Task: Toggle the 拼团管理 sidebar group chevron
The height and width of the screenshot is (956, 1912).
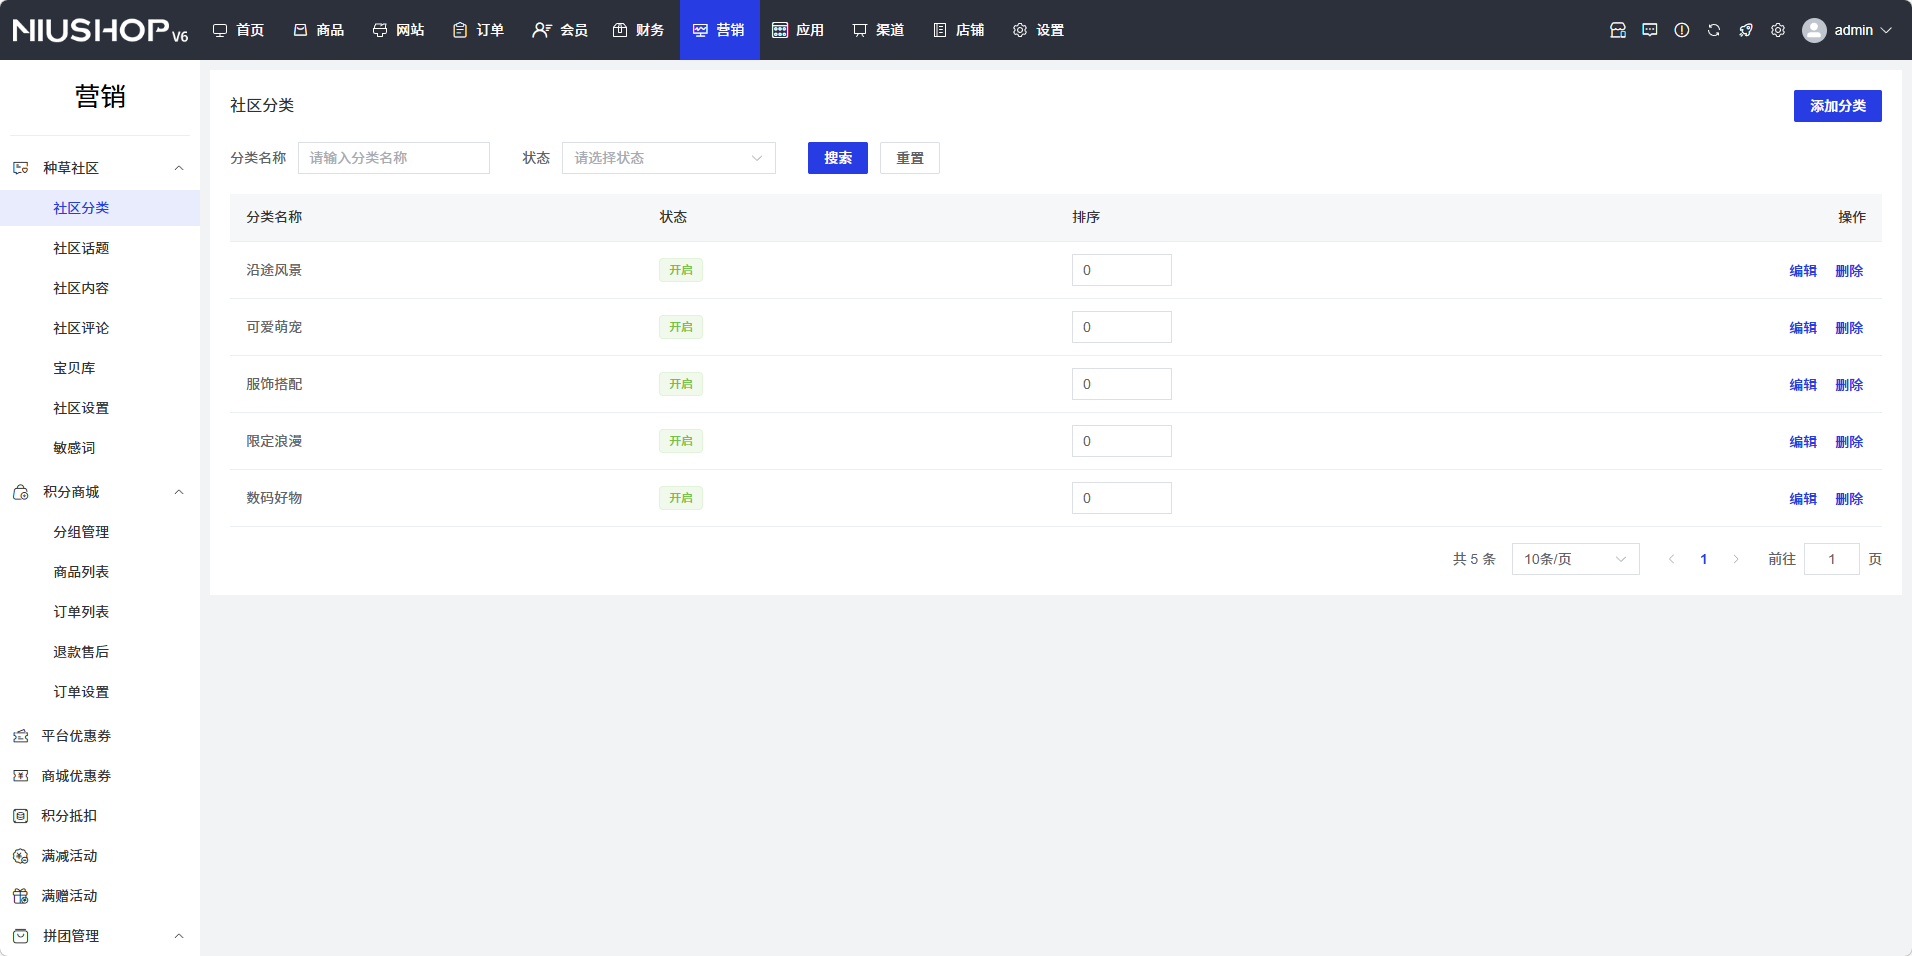Action: [179, 936]
